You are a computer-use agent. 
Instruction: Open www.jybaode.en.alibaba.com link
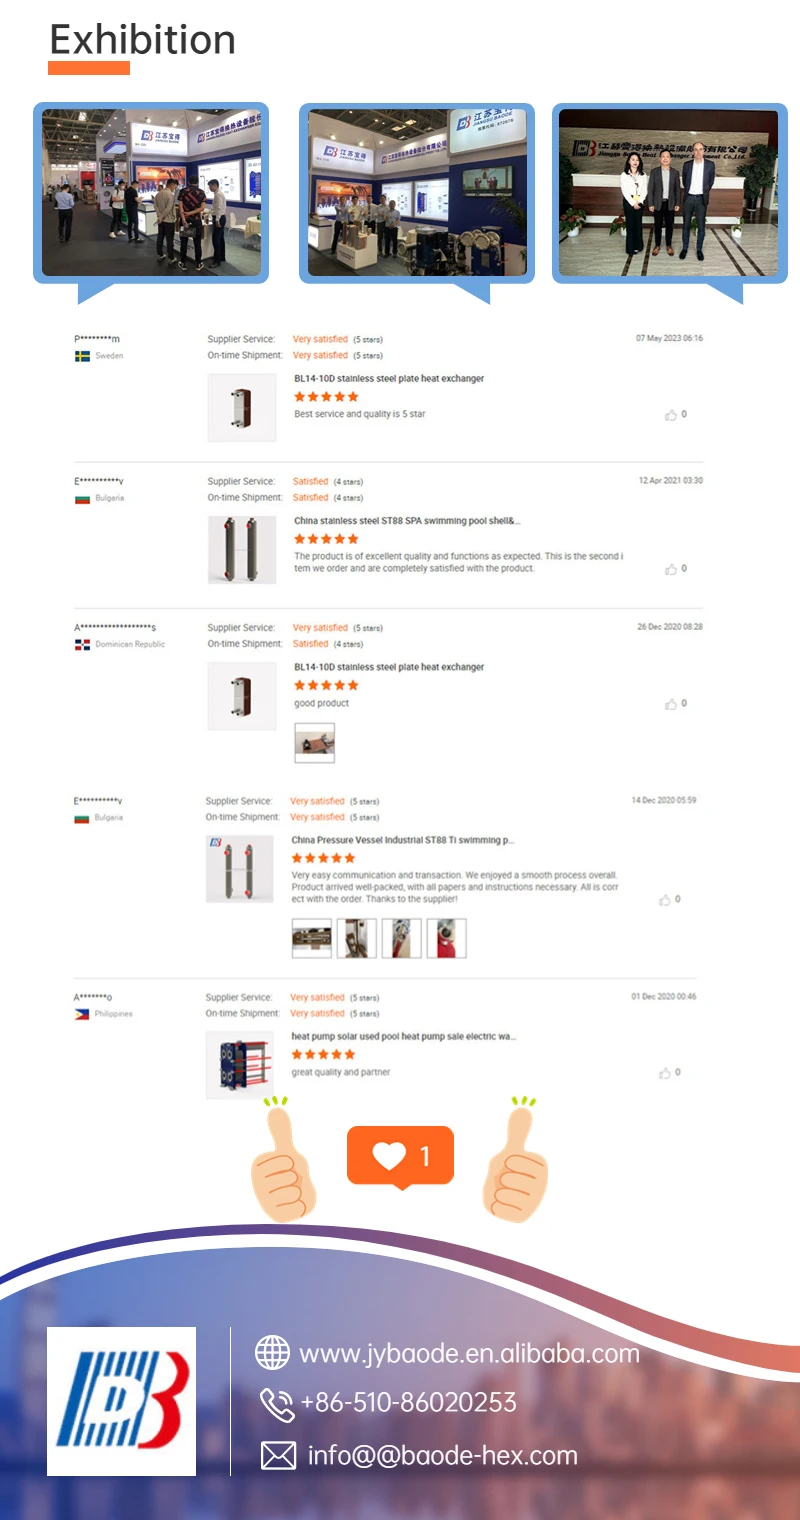[x=469, y=1354]
